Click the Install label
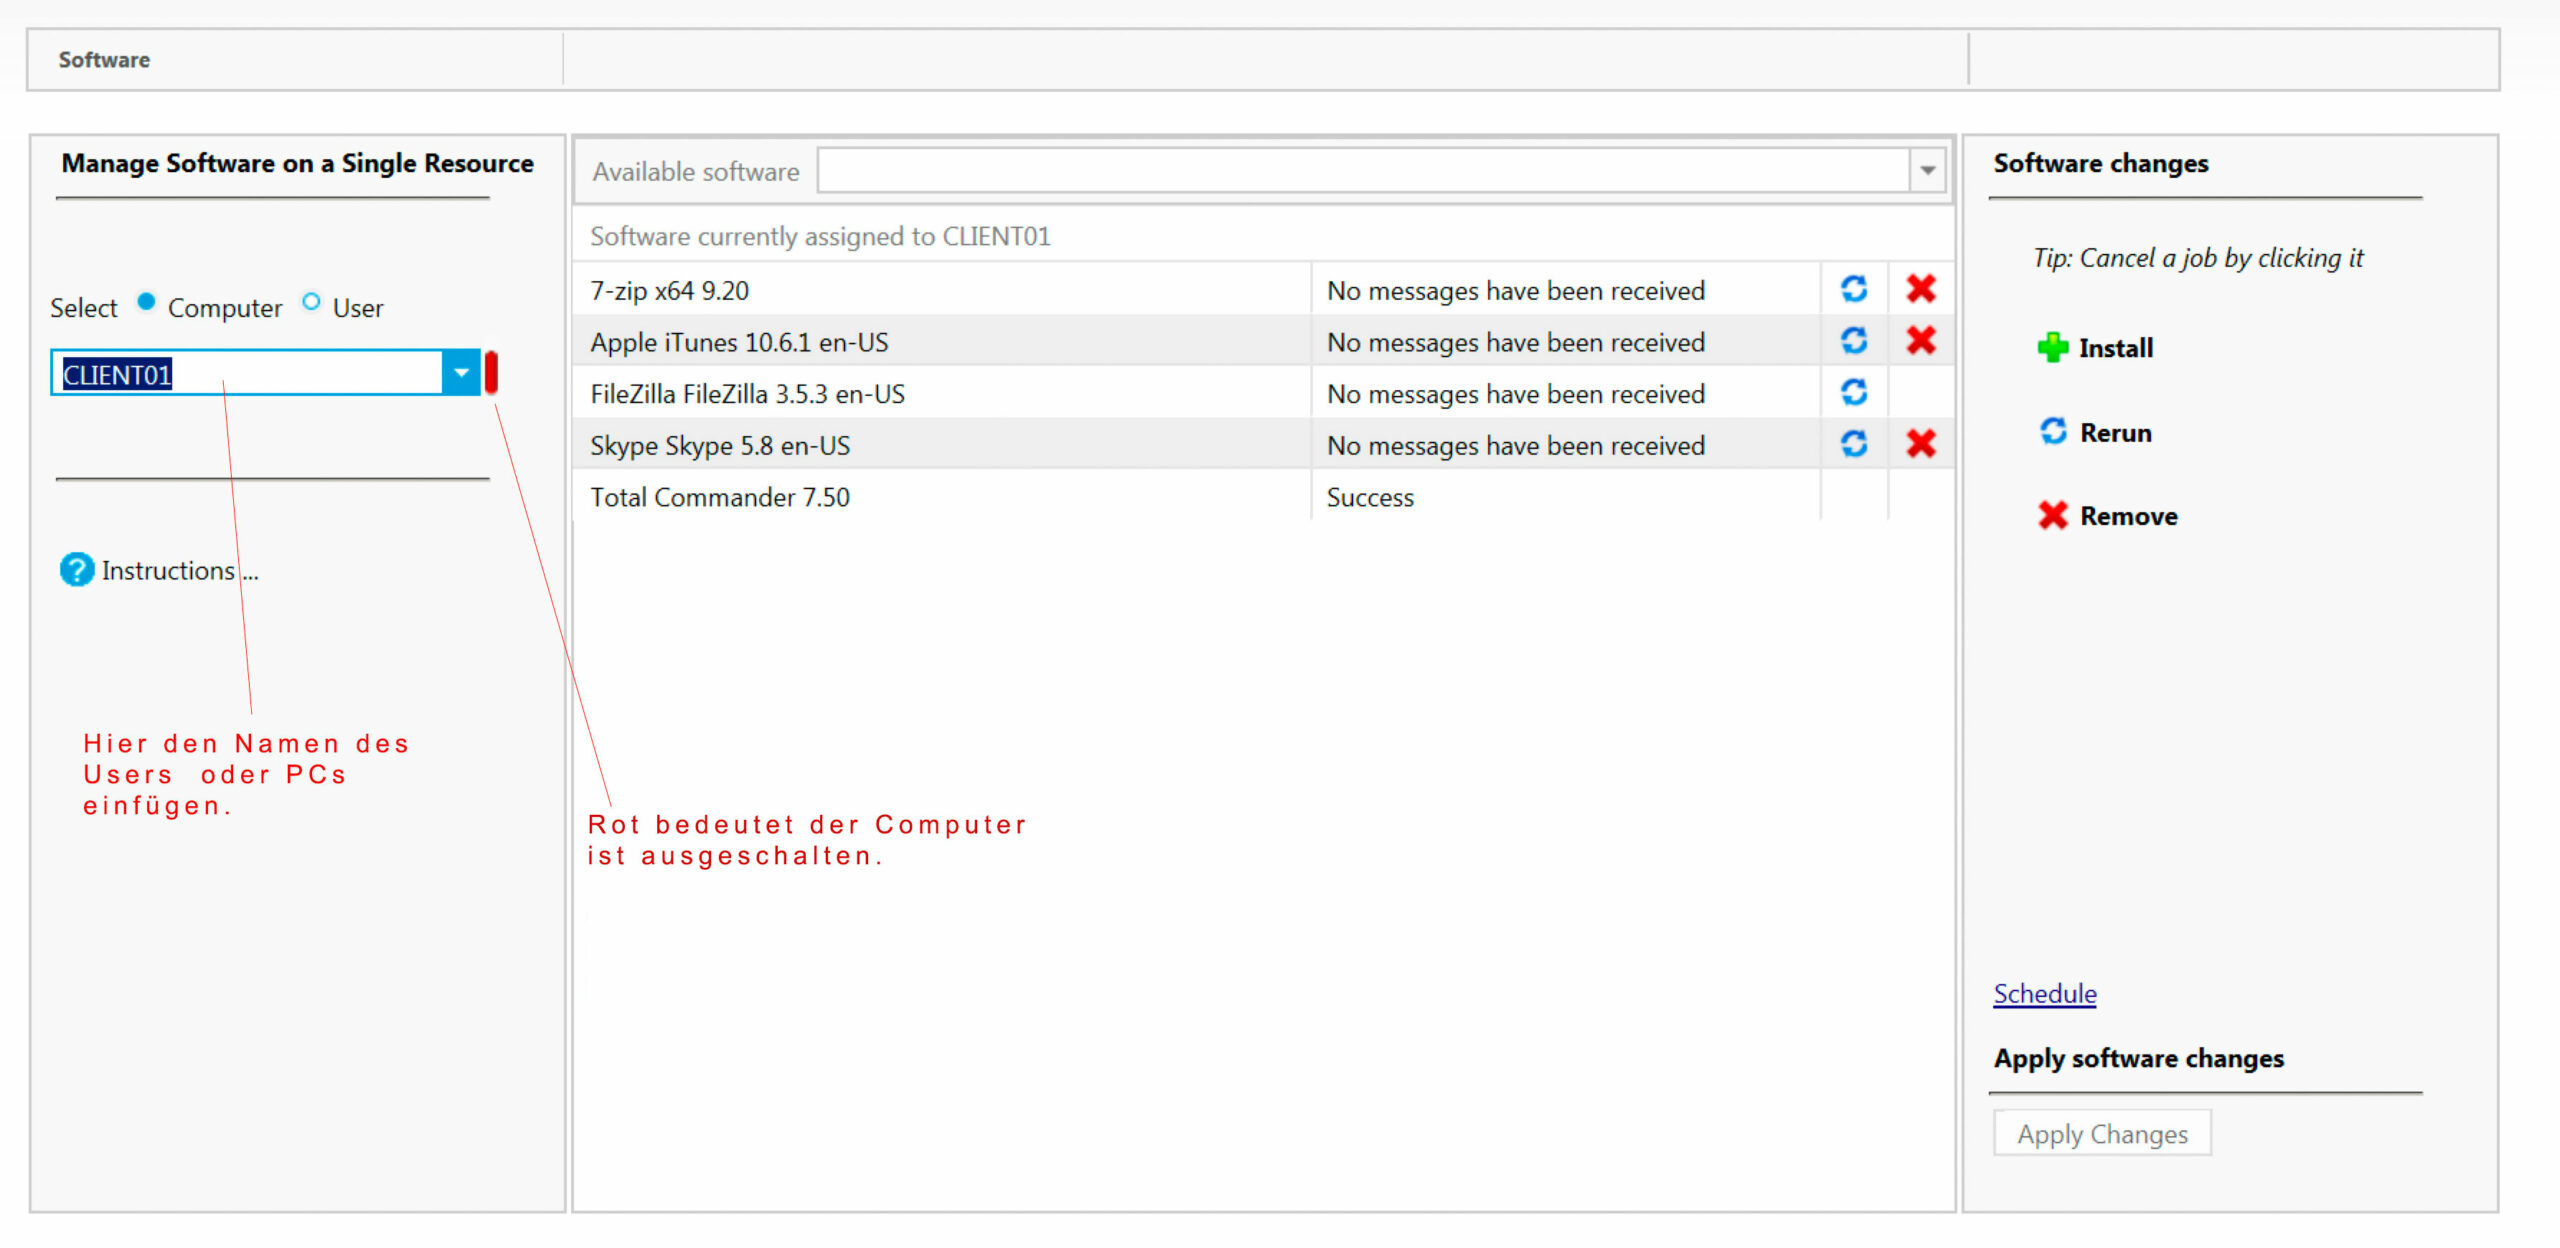Viewport: 2560px width, 1248px height. point(2116,348)
